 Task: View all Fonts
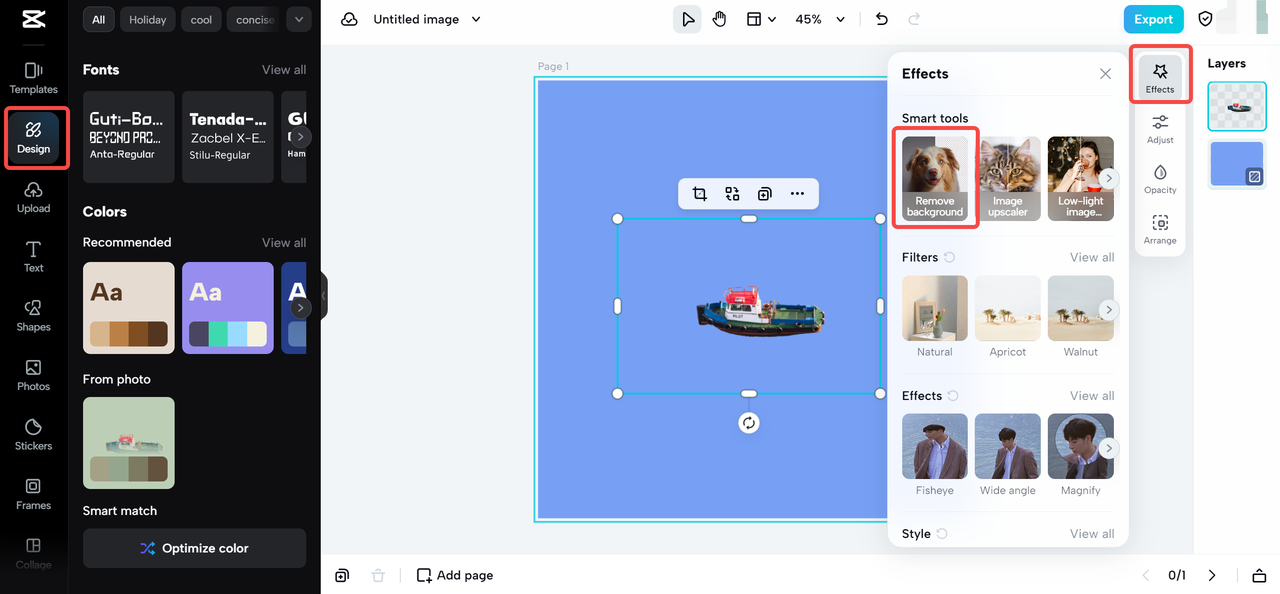284,69
